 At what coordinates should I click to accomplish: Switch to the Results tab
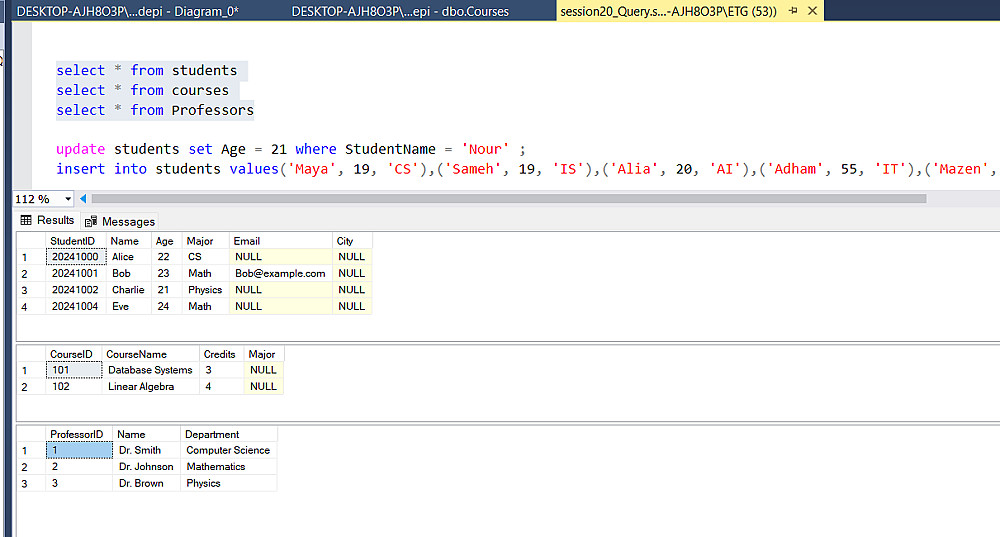pos(47,221)
